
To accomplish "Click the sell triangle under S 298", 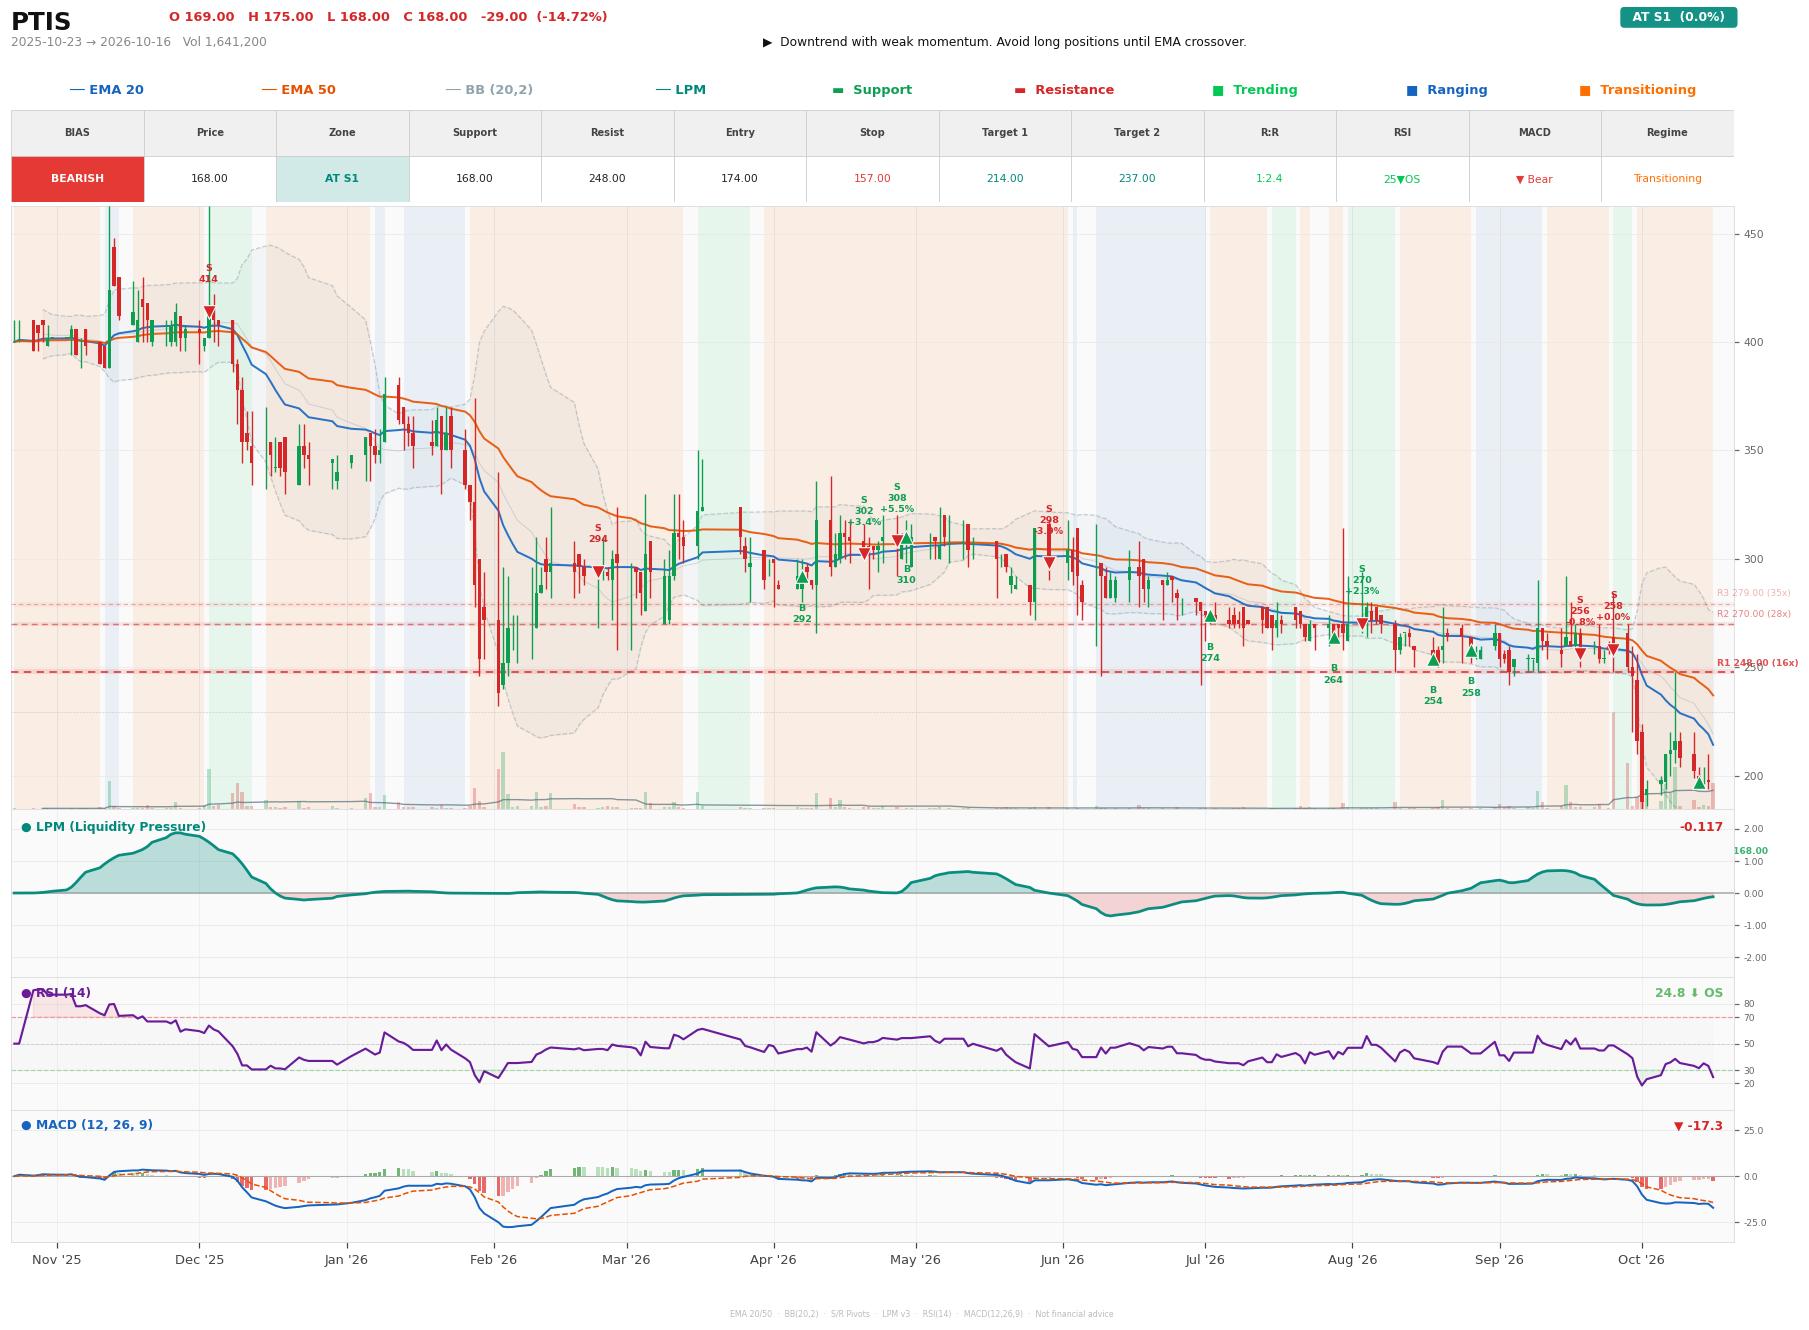I will [1049, 562].
